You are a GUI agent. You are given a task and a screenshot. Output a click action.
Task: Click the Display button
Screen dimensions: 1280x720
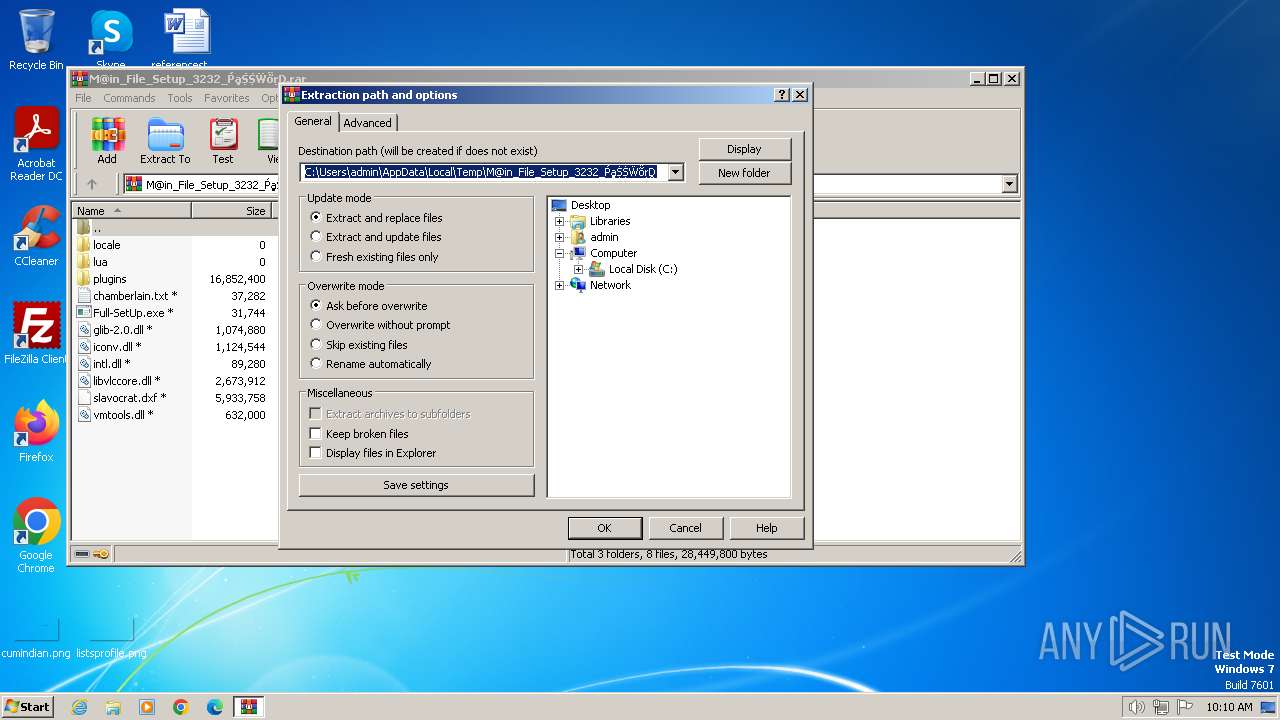tap(744, 149)
